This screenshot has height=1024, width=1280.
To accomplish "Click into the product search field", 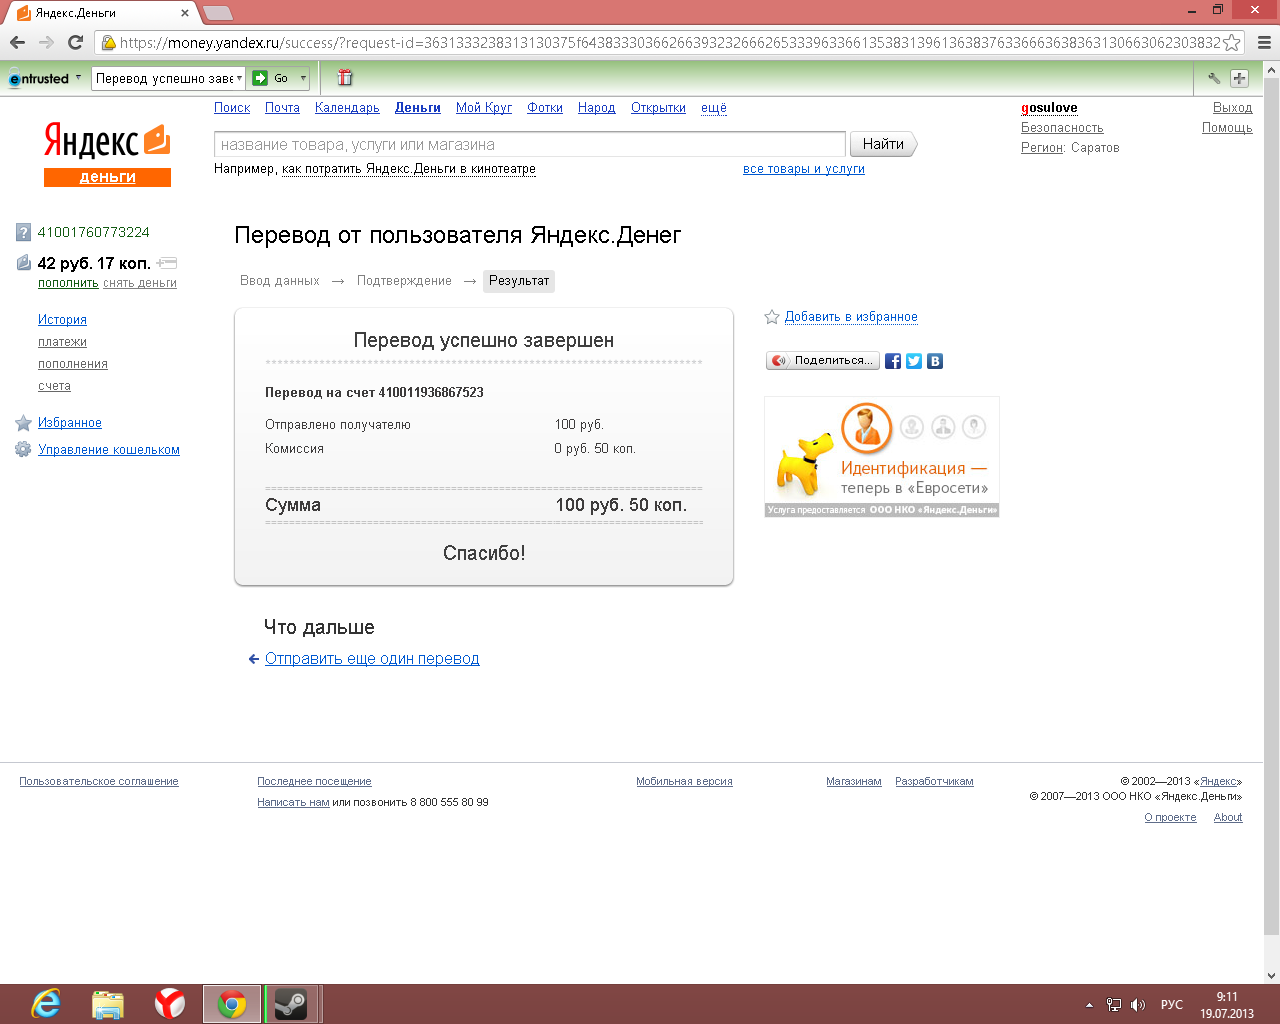I will coord(530,145).
